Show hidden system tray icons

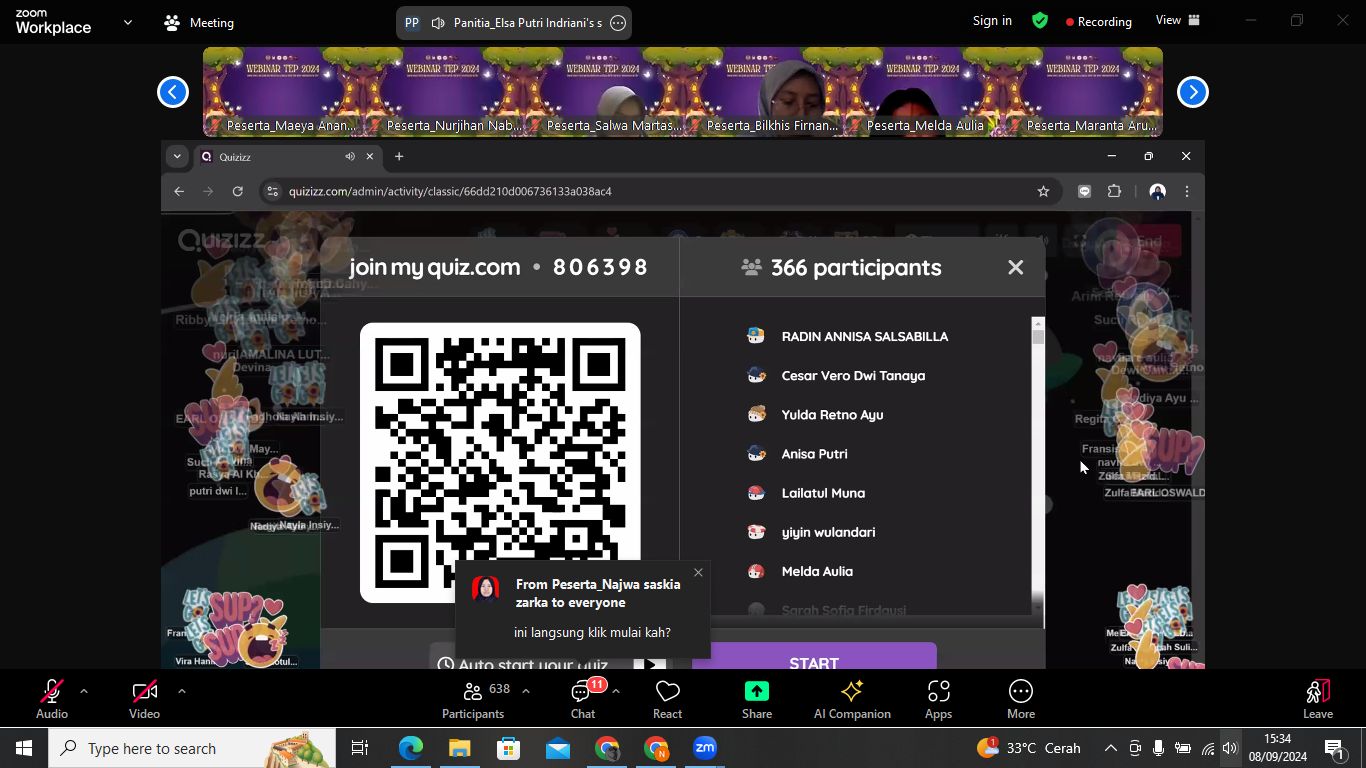pyautogui.click(x=1111, y=748)
